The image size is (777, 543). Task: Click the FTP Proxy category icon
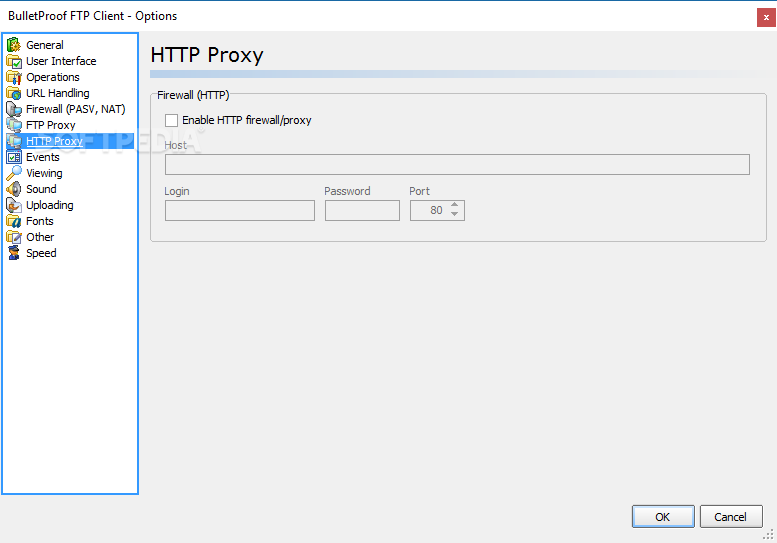(x=14, y=125)
